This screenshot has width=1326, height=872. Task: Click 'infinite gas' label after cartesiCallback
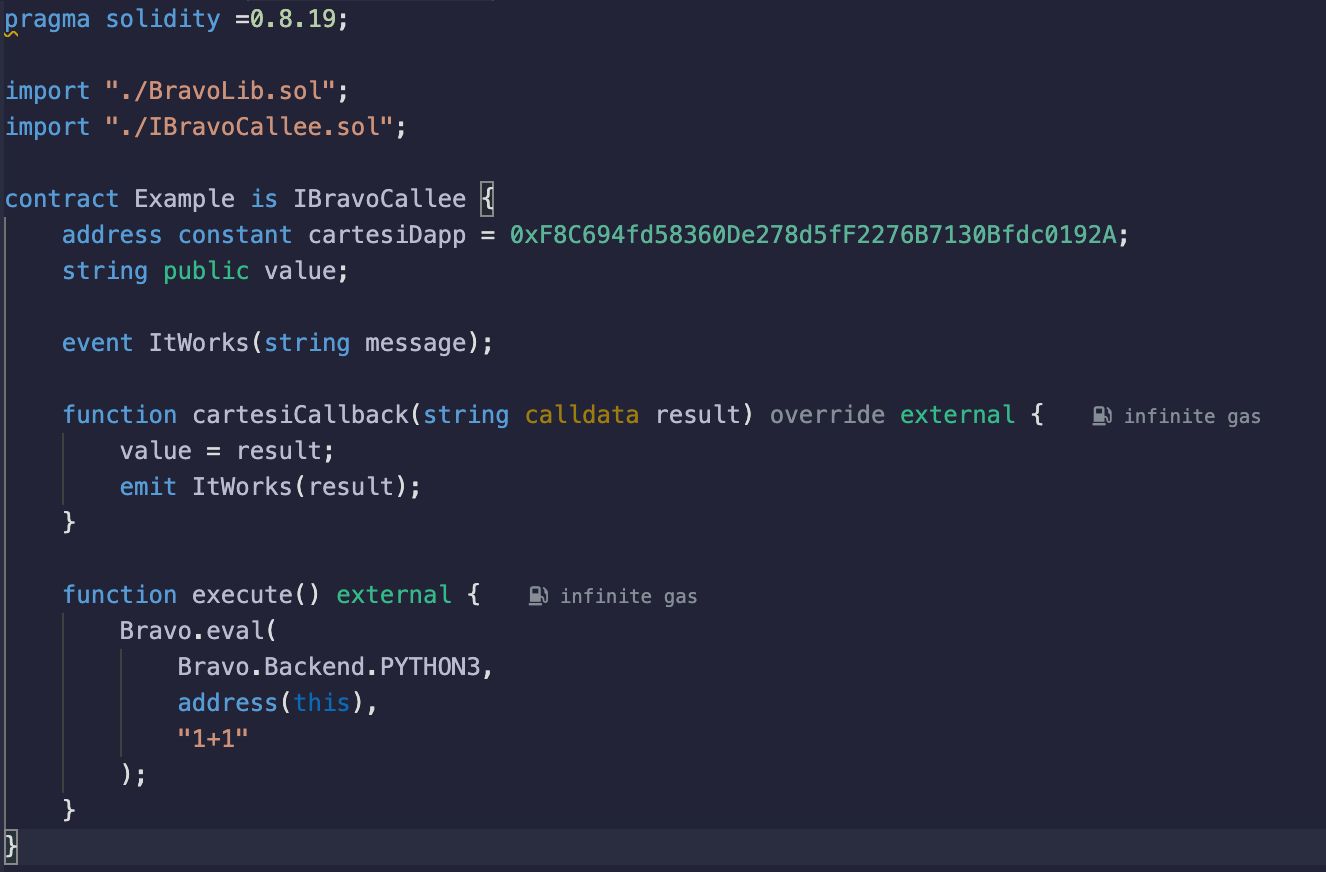coord(1192,416)
